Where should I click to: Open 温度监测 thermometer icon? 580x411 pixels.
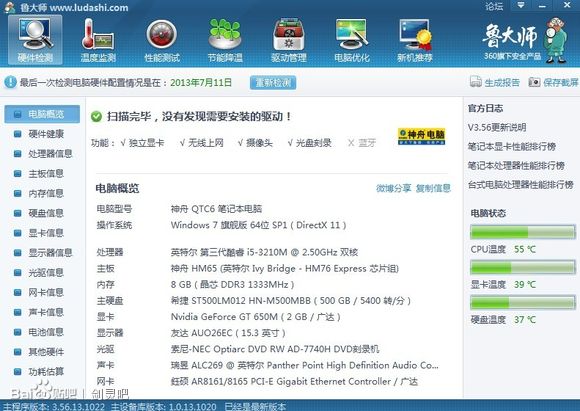click(x=98, y=40)
